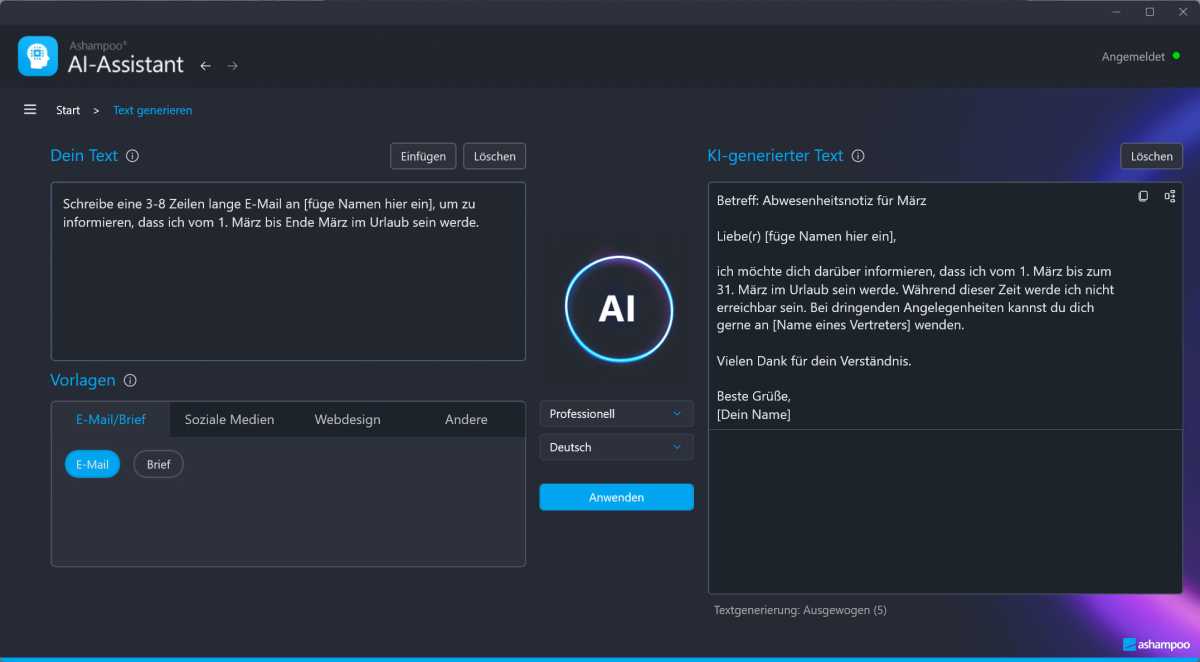Select the E-Mail template pill
This screenshot has height=662, width=1200.
click(92, 464)
